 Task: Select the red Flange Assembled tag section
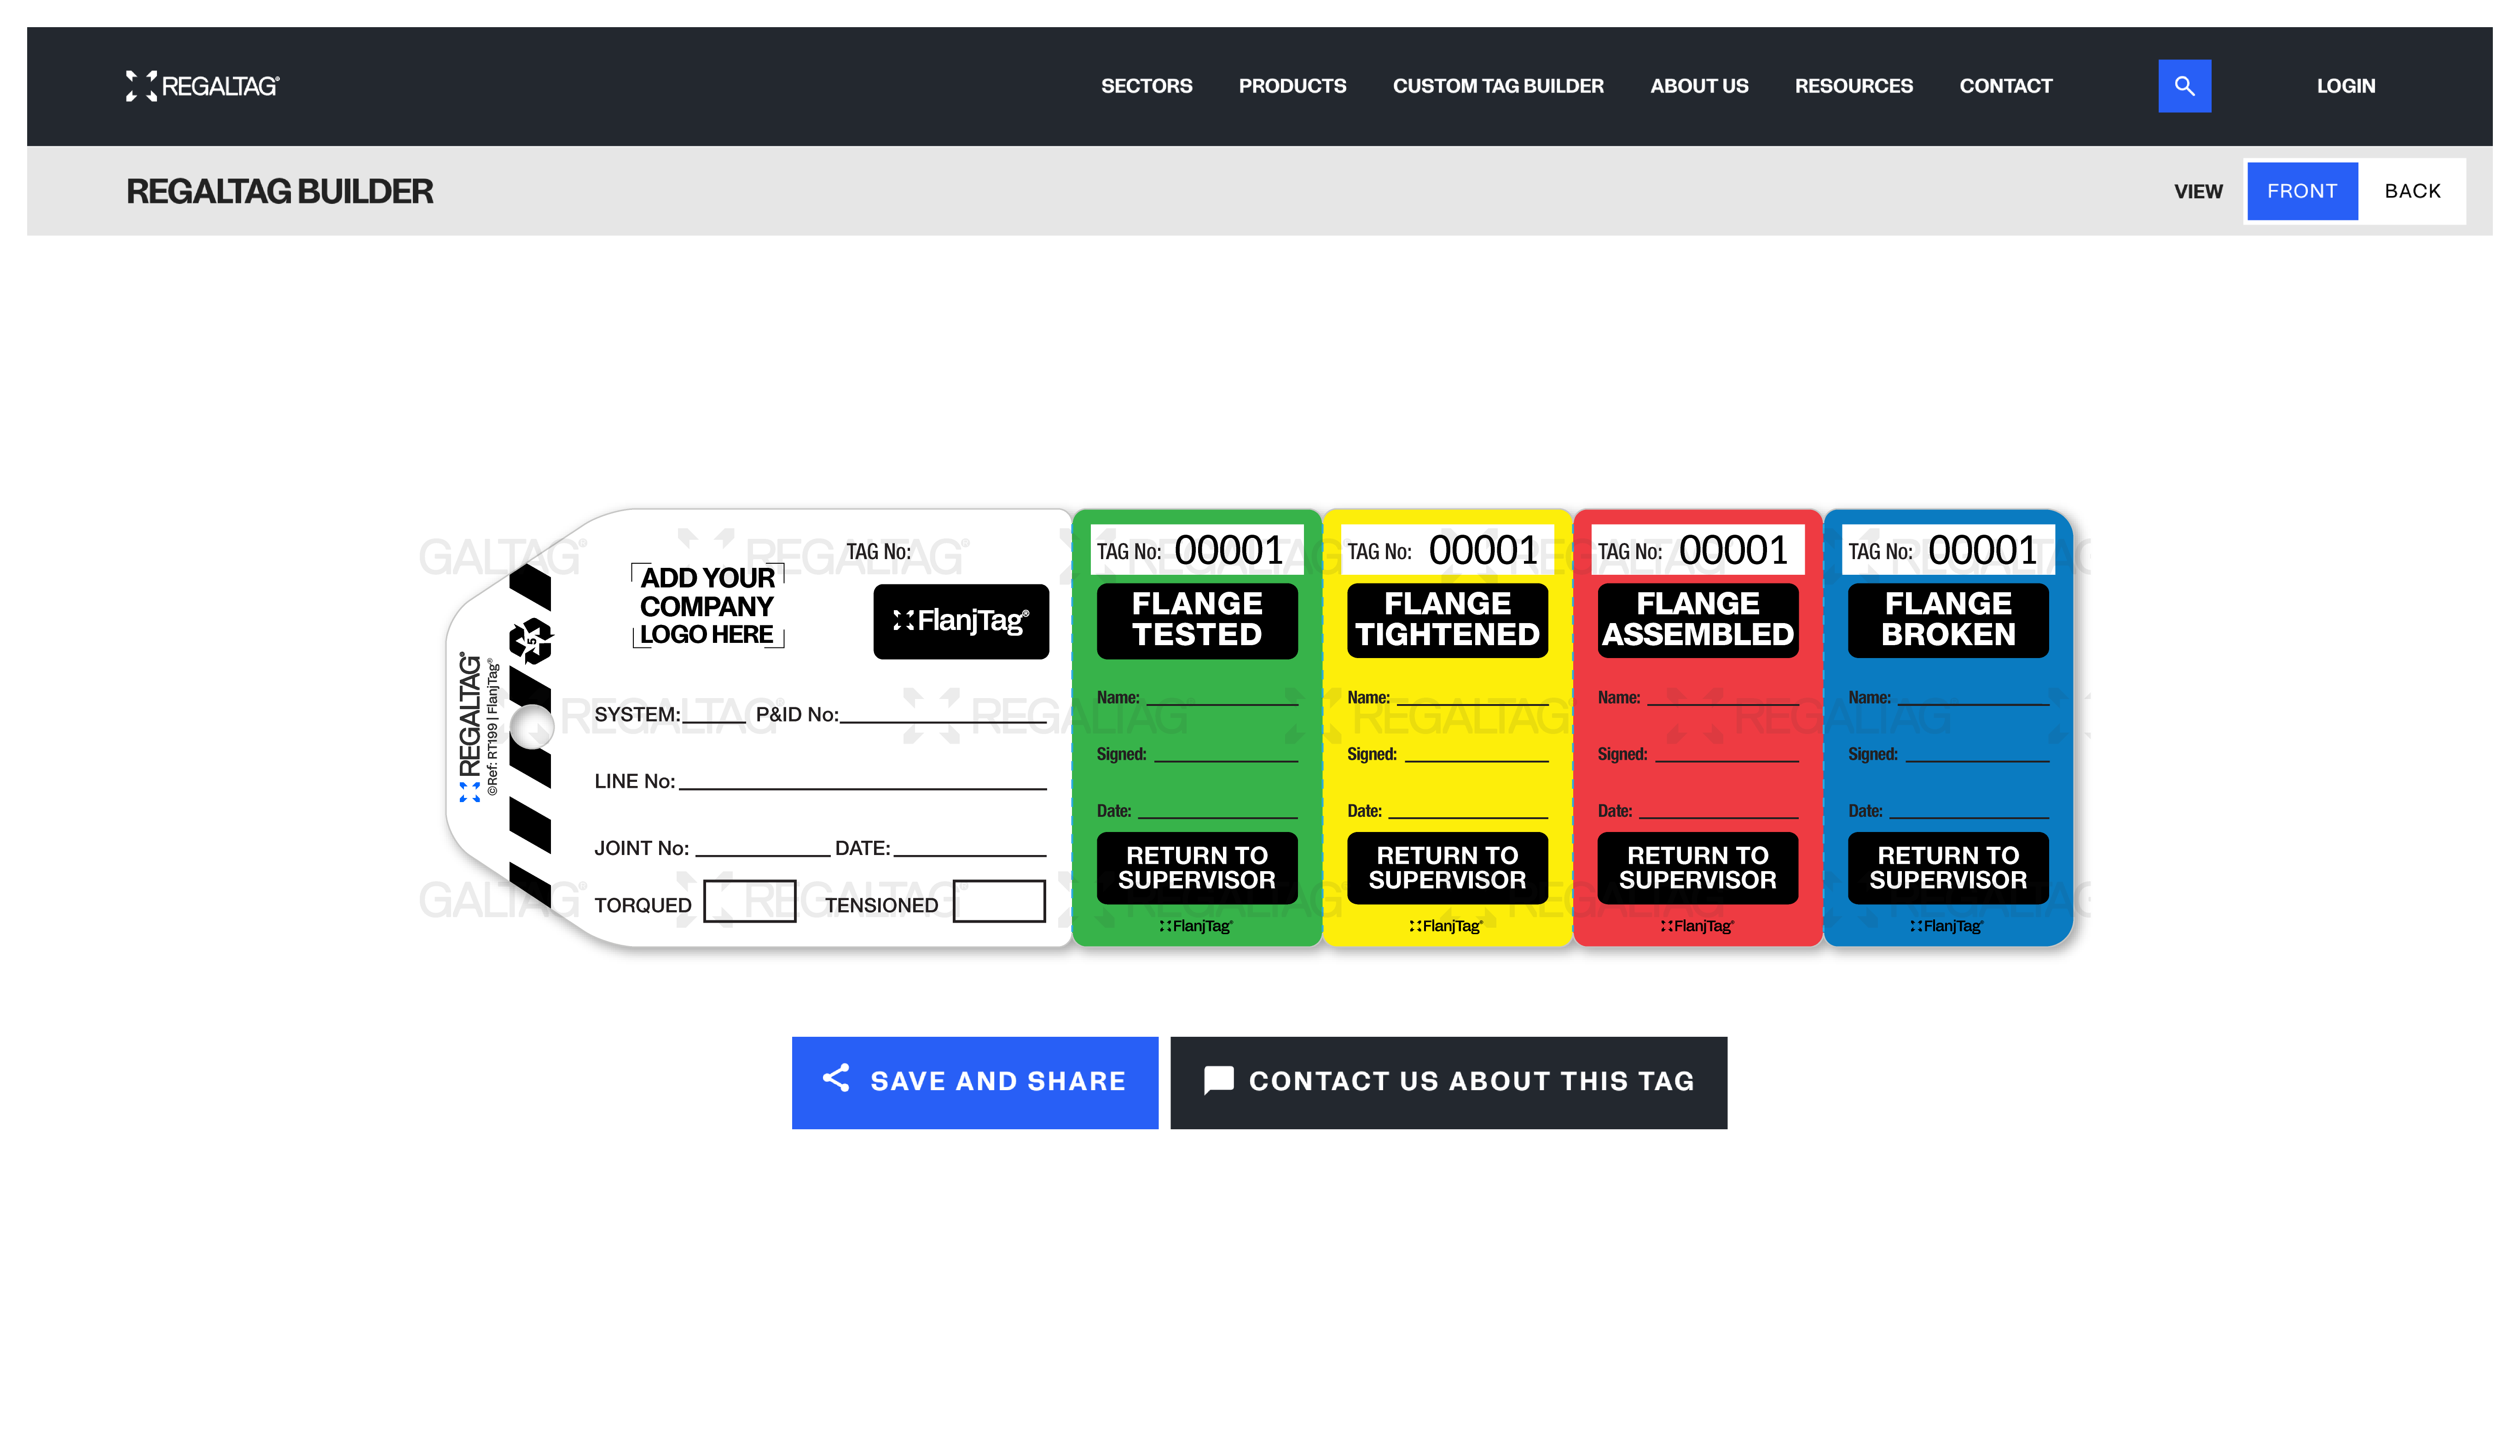coord(1698,728)
